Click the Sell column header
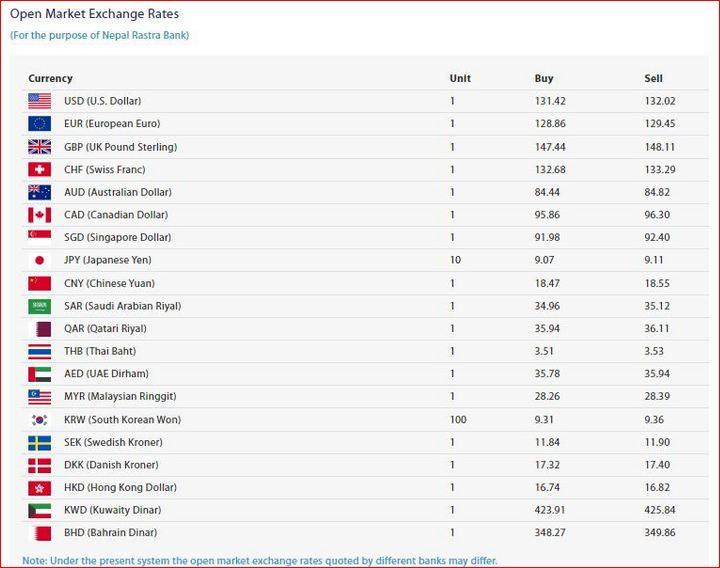720x568 pixels. [653, 79]
